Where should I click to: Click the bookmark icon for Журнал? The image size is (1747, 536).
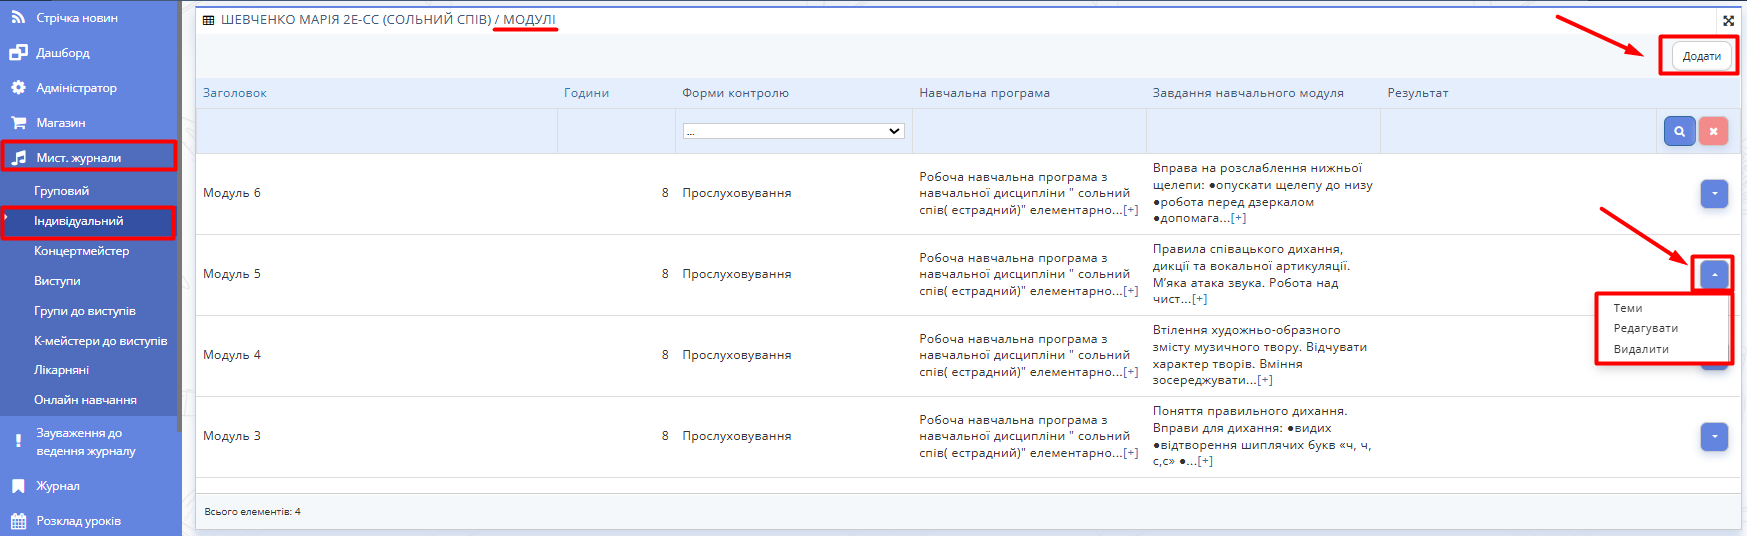pyautogui.click(x=18, y=486)
